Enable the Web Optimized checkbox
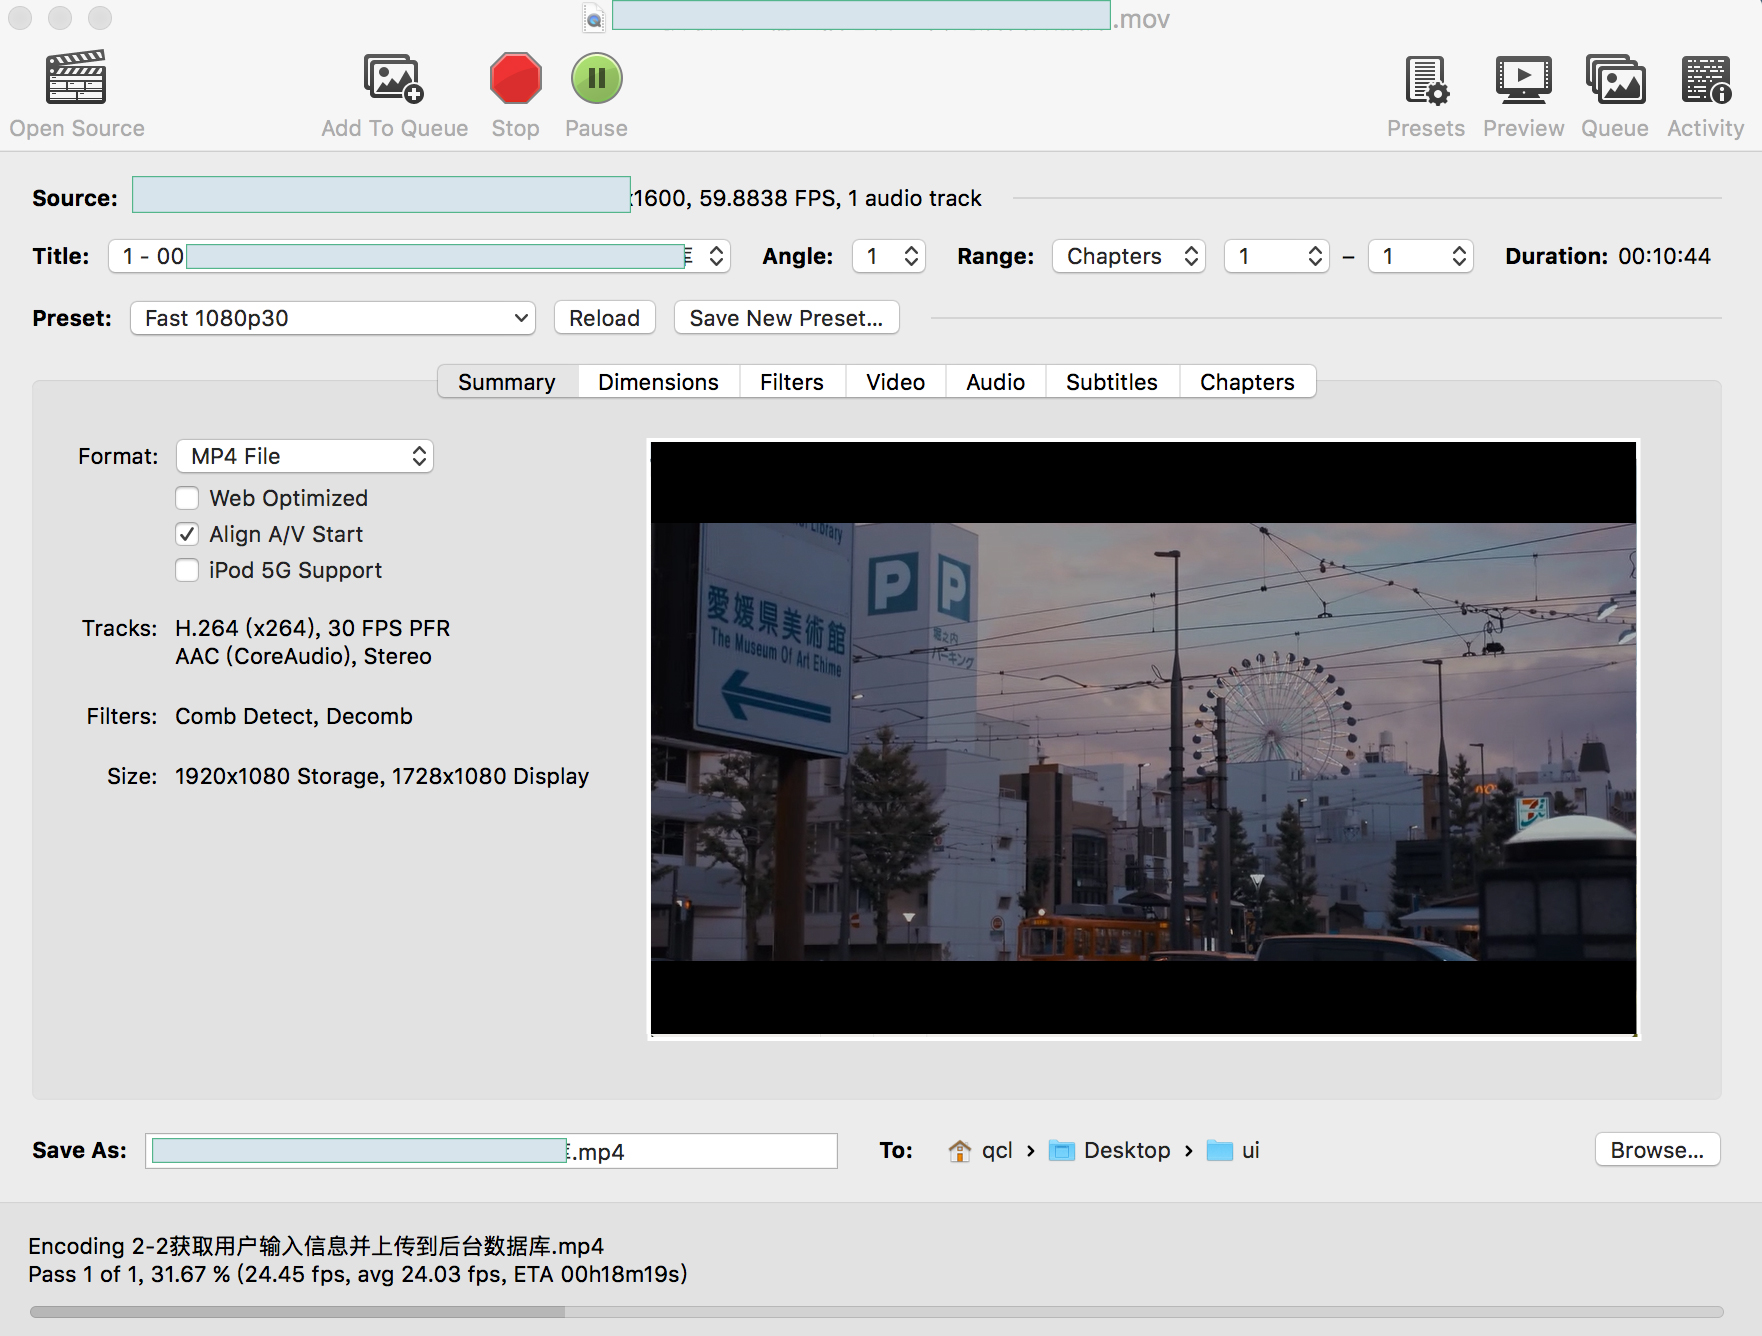 (187, 498)
